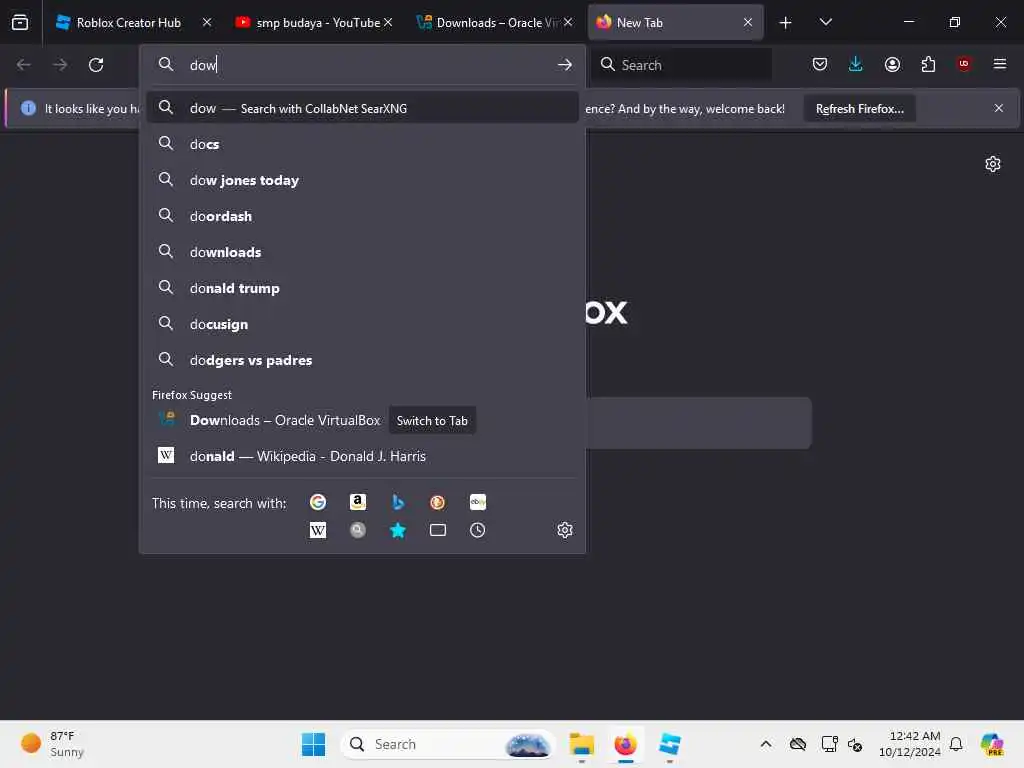Image resolution: width=1024 pixels, height=768 pixels.
Task: Open File Explorer from taskbar
Action: [581, 744]
